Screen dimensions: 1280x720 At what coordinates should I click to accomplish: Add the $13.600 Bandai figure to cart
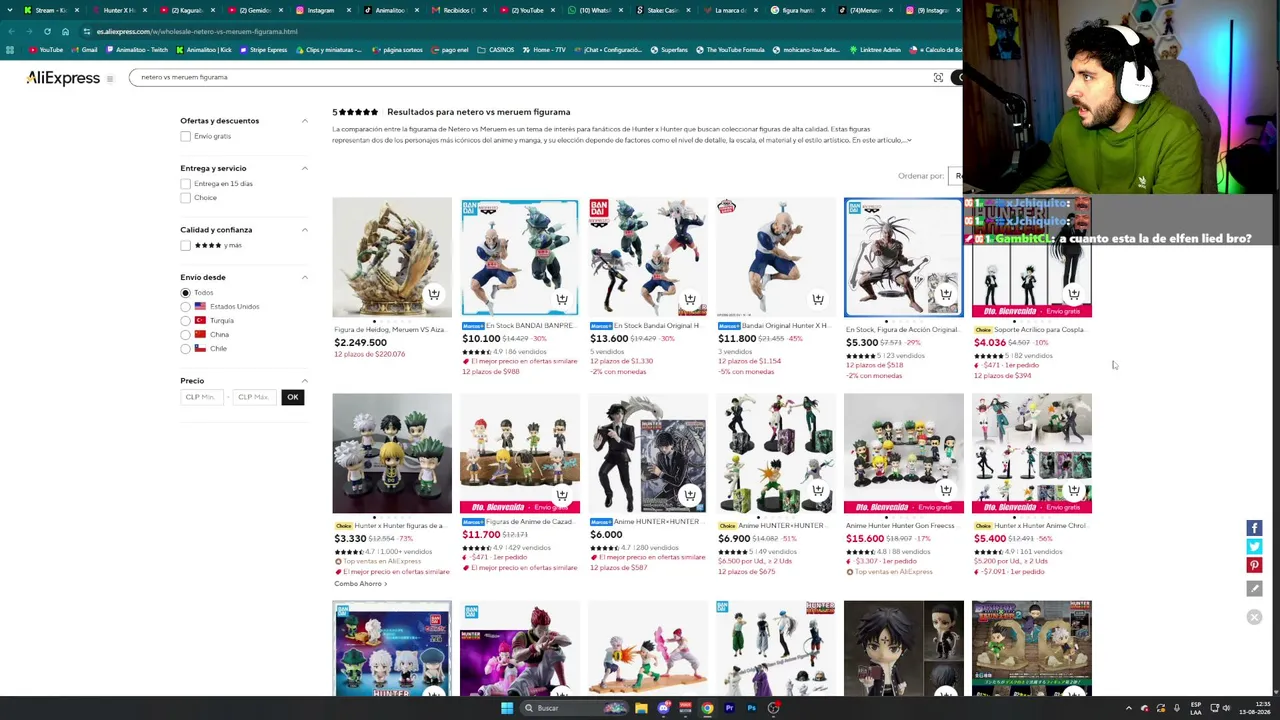coord(690,299)
